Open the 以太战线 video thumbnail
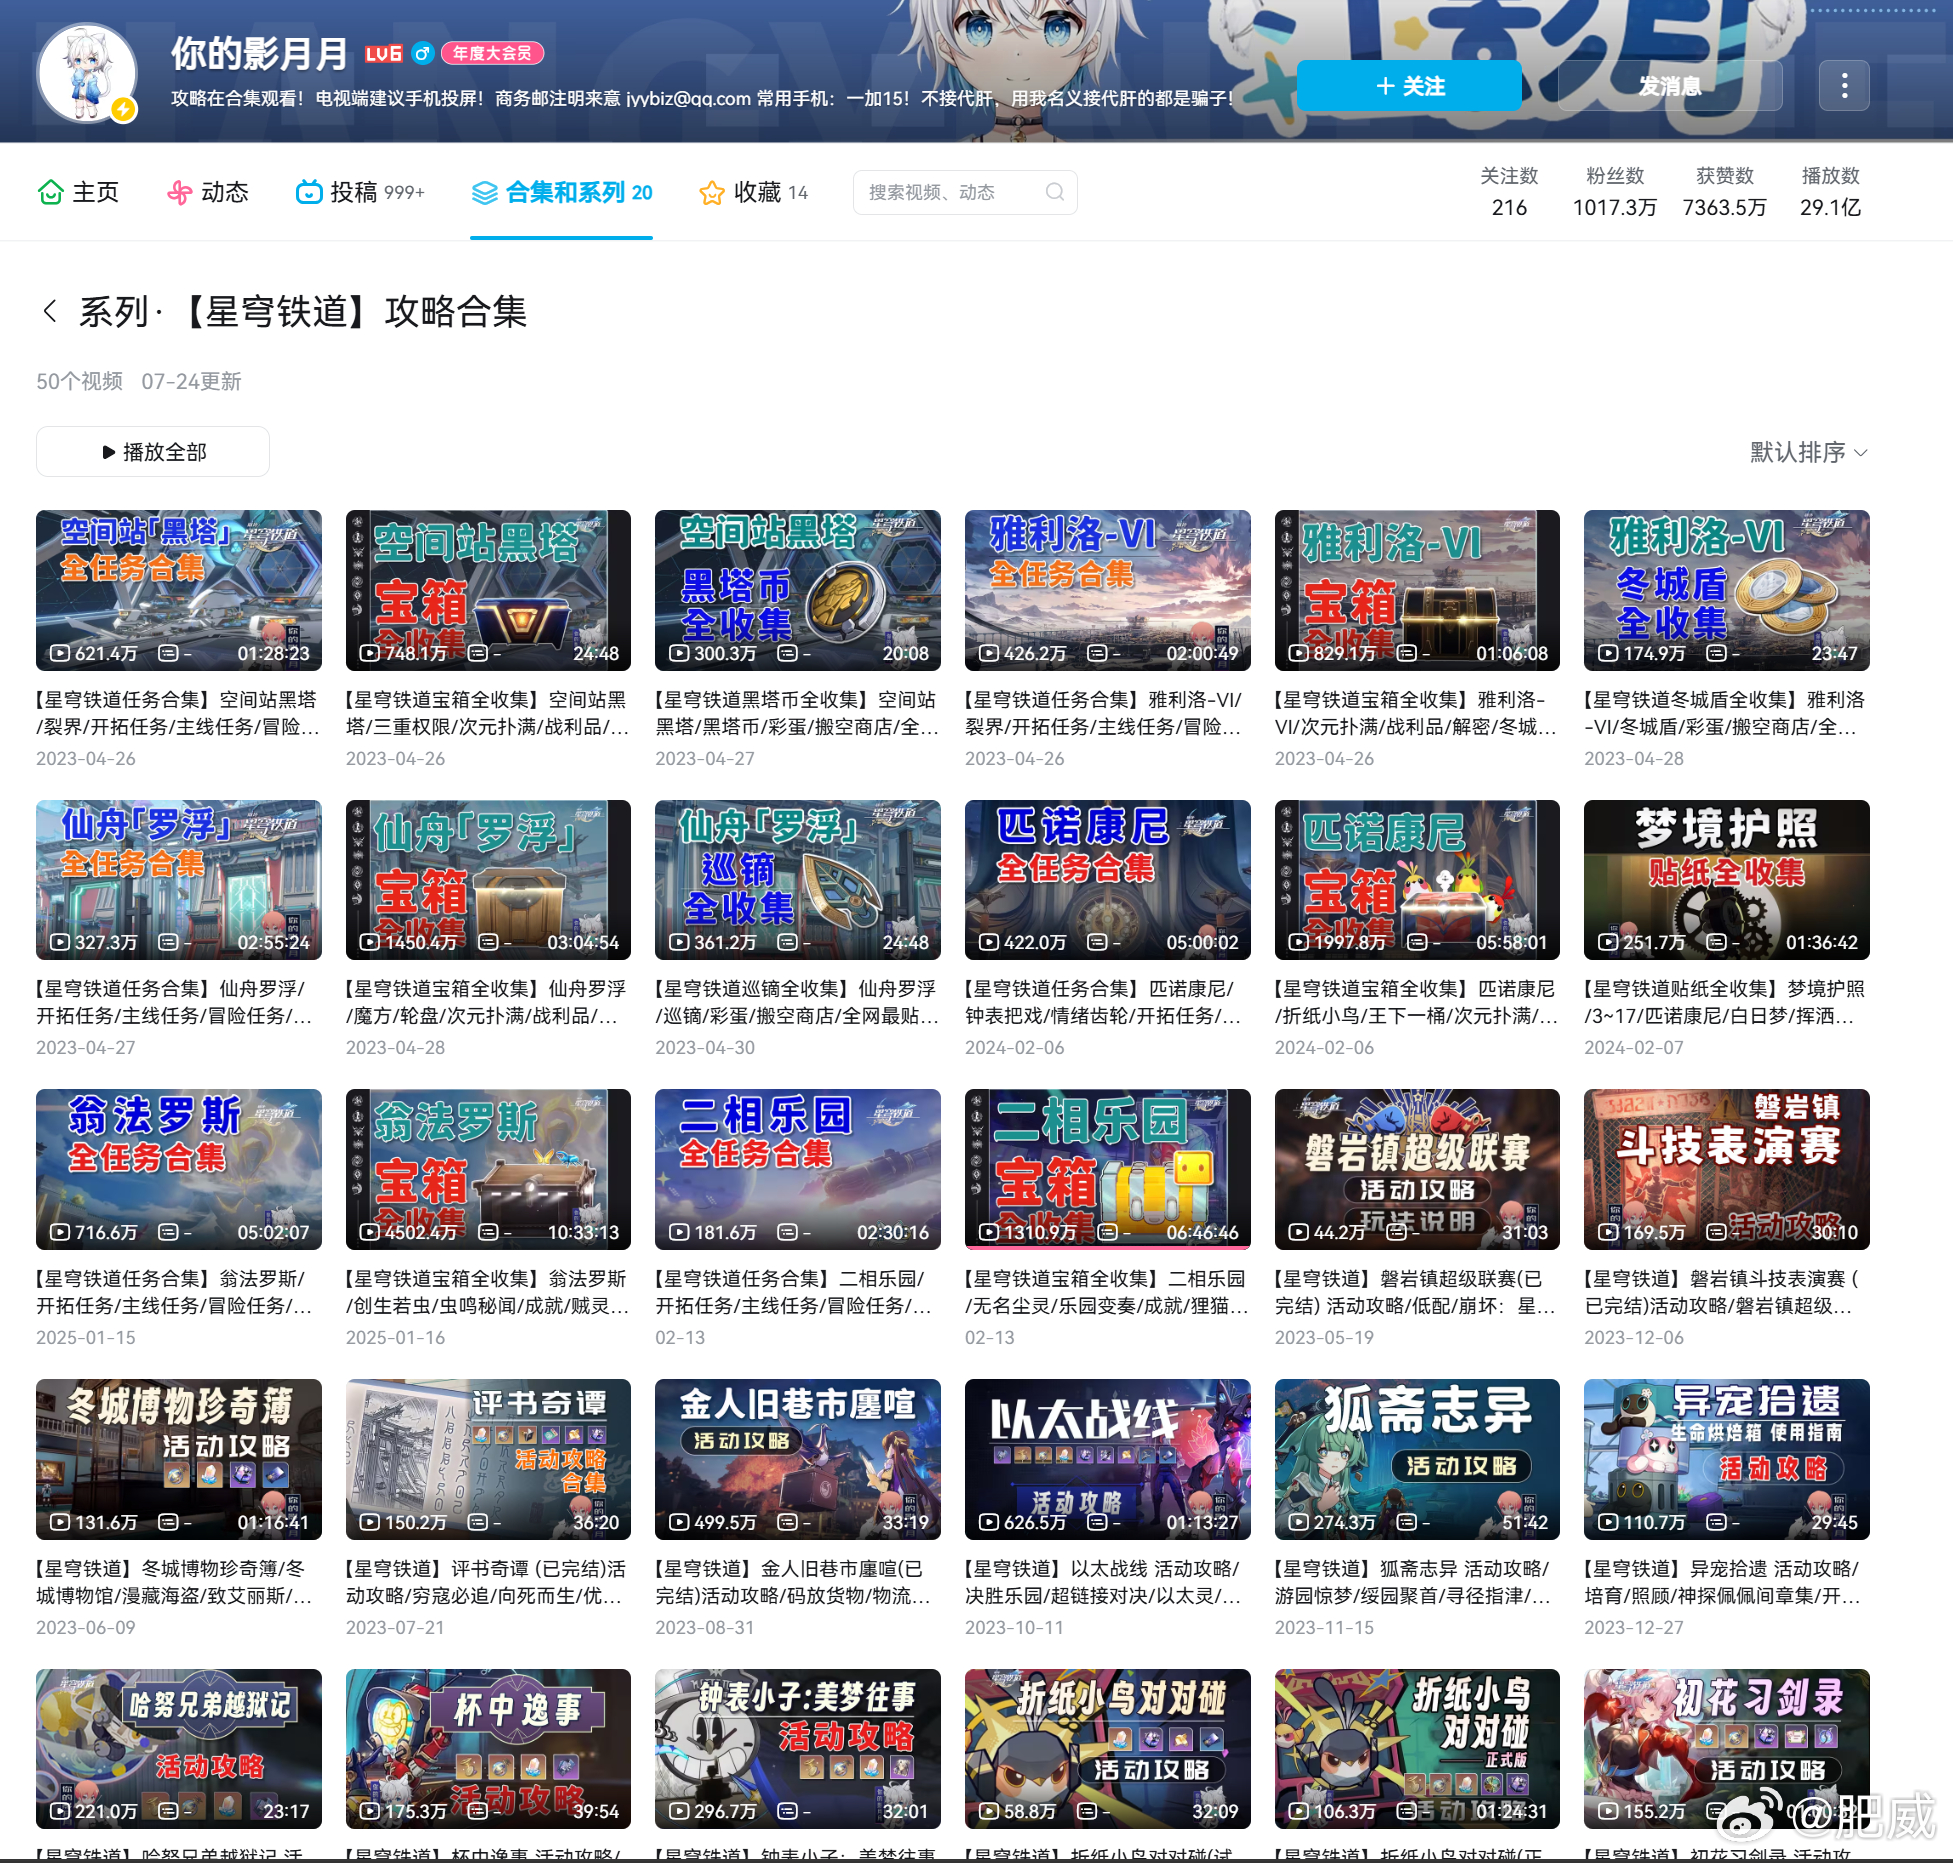Screen dimensions: 1953x1863 click(x=1108, y=1459)
